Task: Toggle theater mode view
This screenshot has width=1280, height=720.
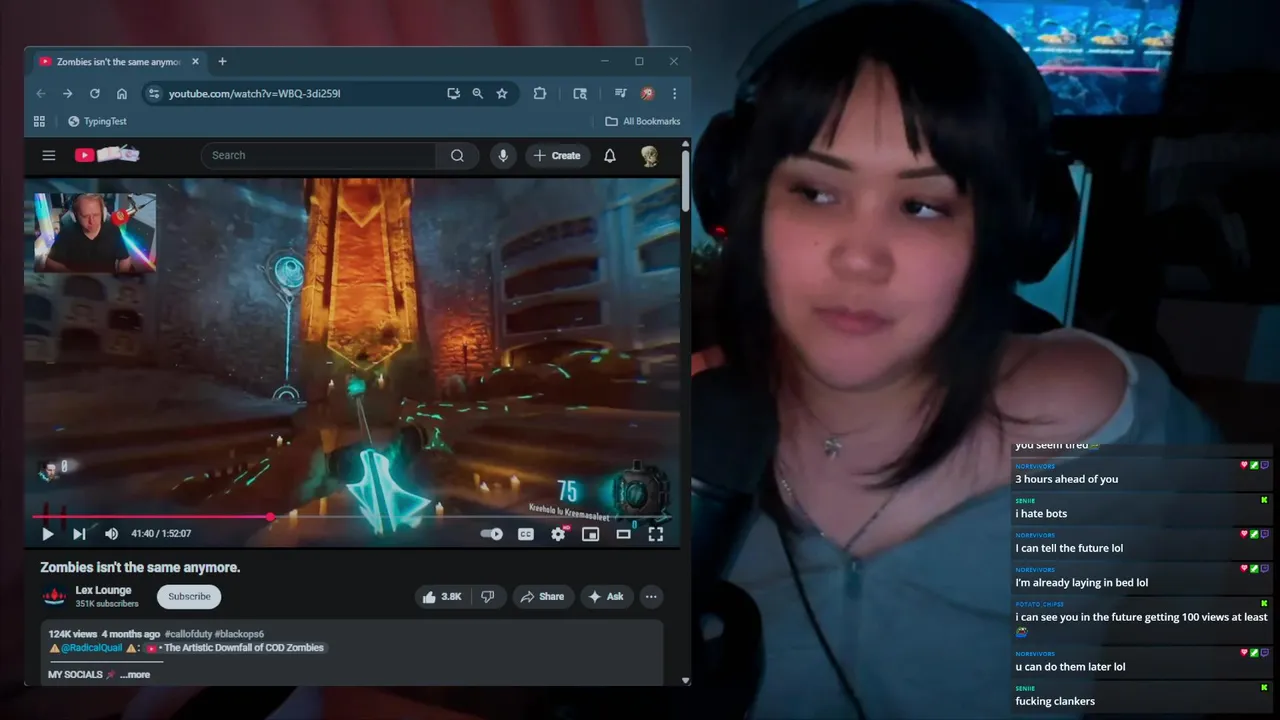Action: 623,534
